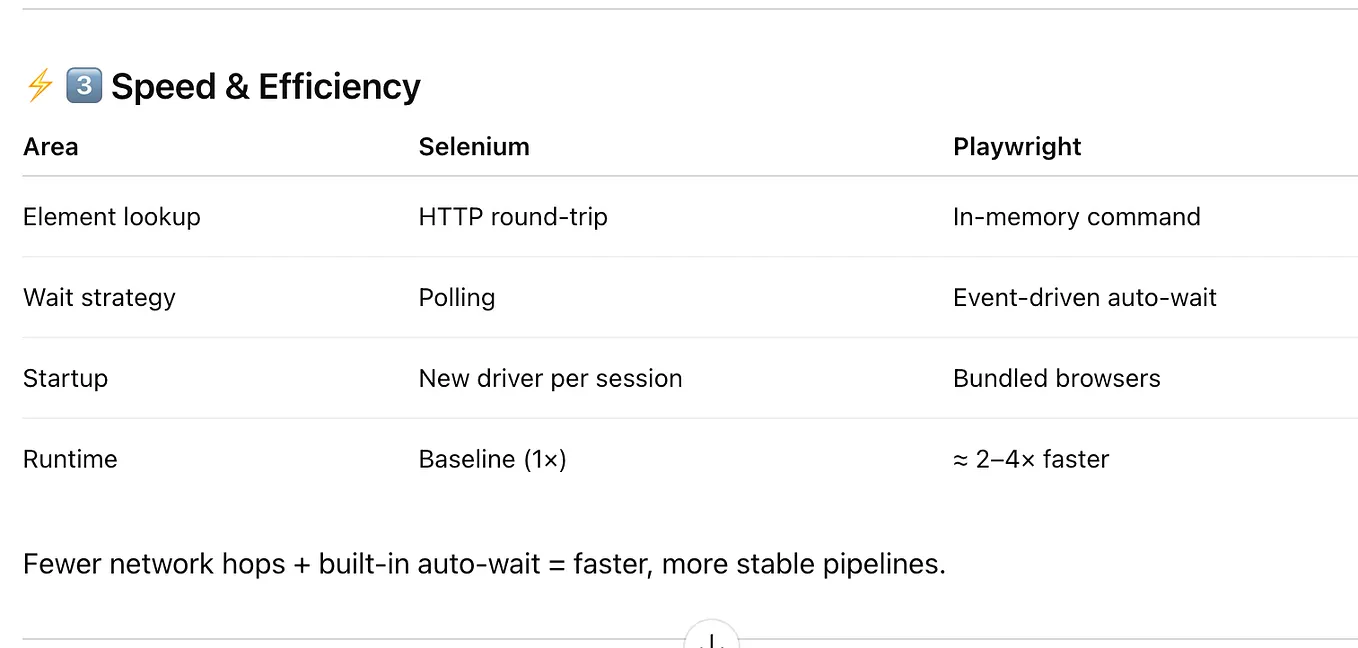The width and height of the screenshot is (1358, 648).
Task: Click the Startup row label
Action: pos(65,379)
